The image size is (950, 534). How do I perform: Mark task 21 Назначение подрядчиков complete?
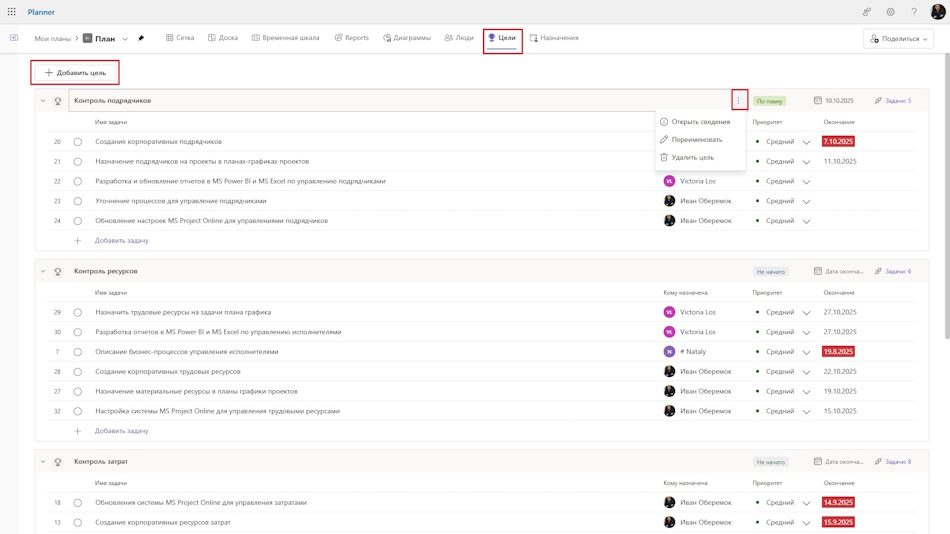coord(78,162)
